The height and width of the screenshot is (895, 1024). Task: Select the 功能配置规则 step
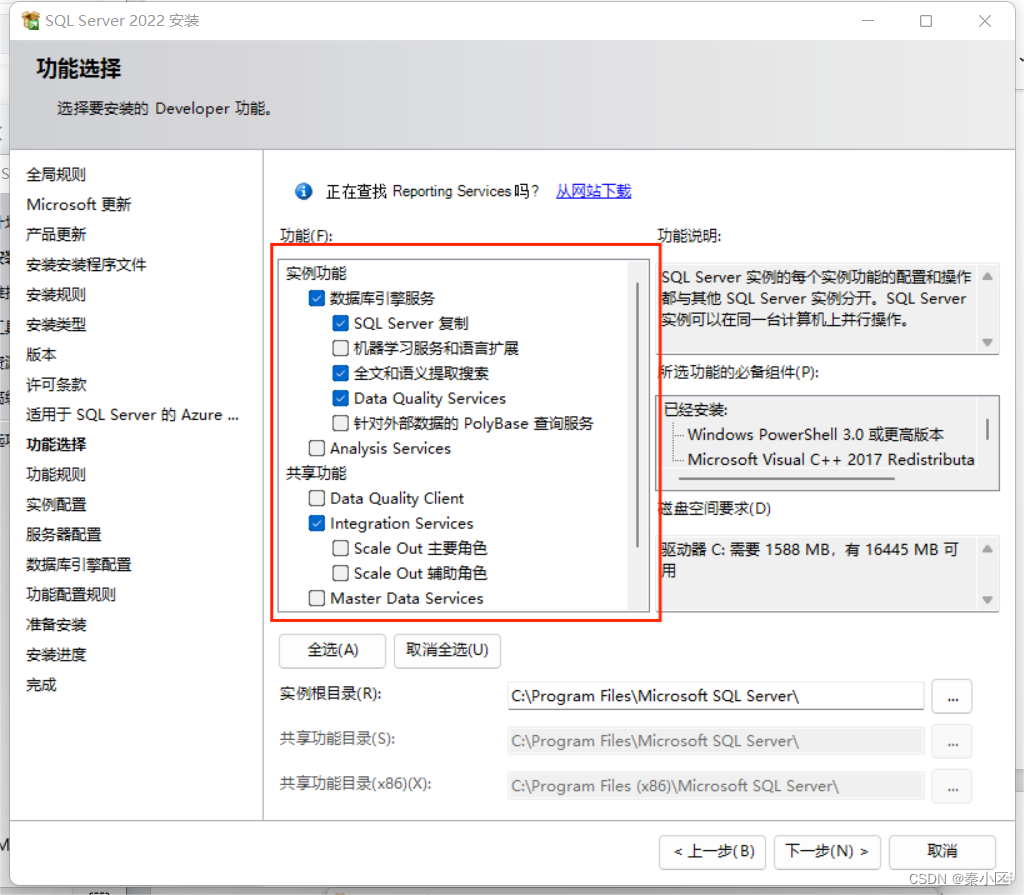71,595
